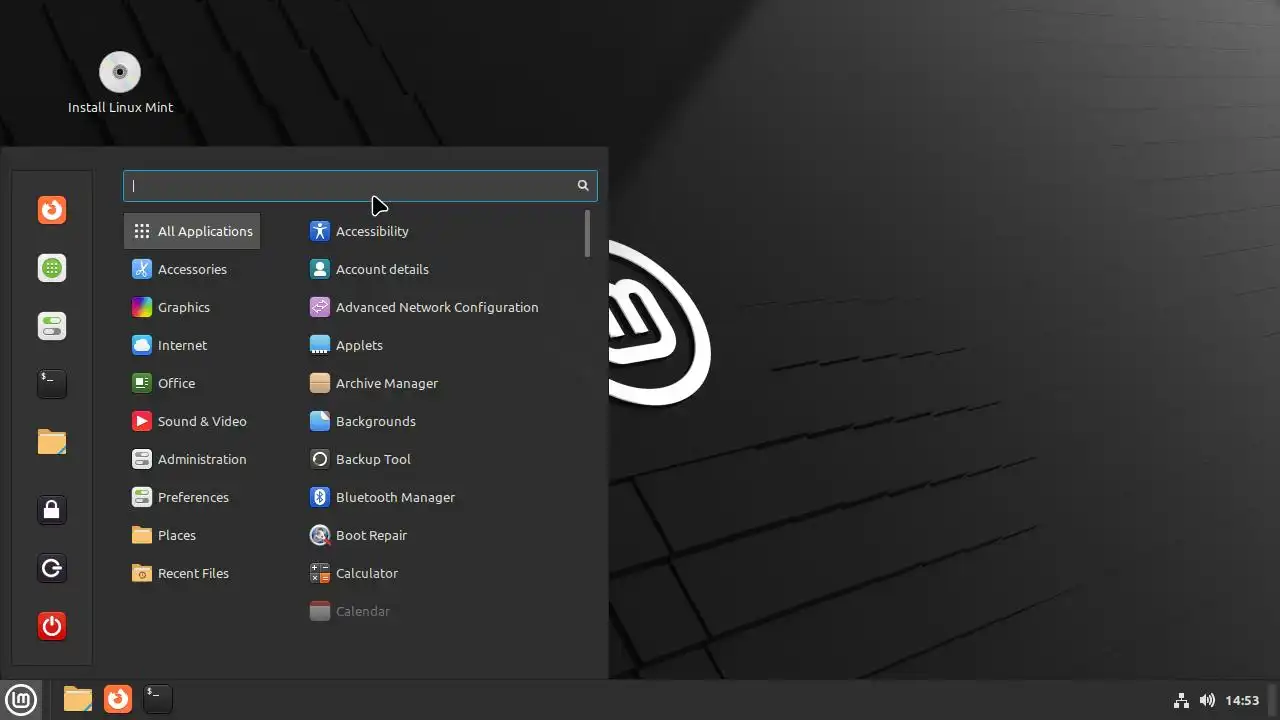
Task: Click the search magnifier icon
Action: (x=583, y=185)
